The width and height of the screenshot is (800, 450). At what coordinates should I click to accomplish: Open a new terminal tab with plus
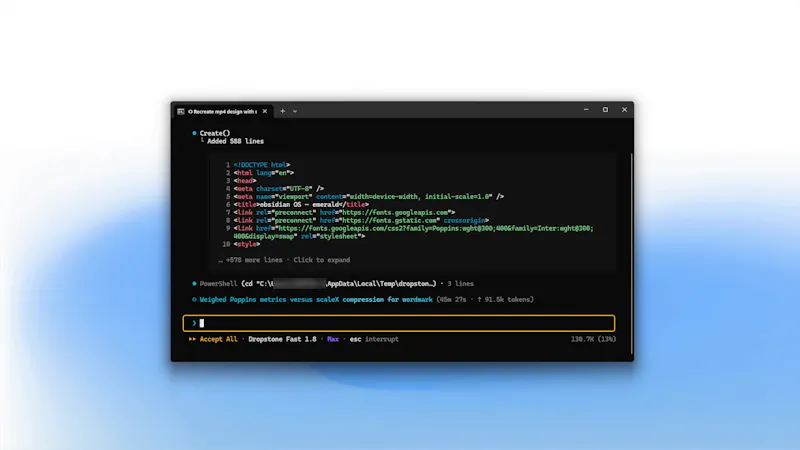tap(283, 111)
